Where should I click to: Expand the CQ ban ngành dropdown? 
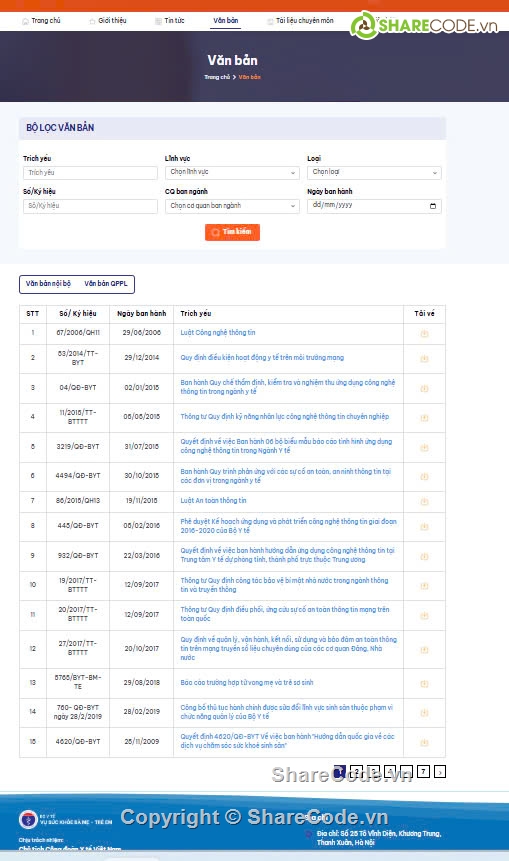click(232, 206)
